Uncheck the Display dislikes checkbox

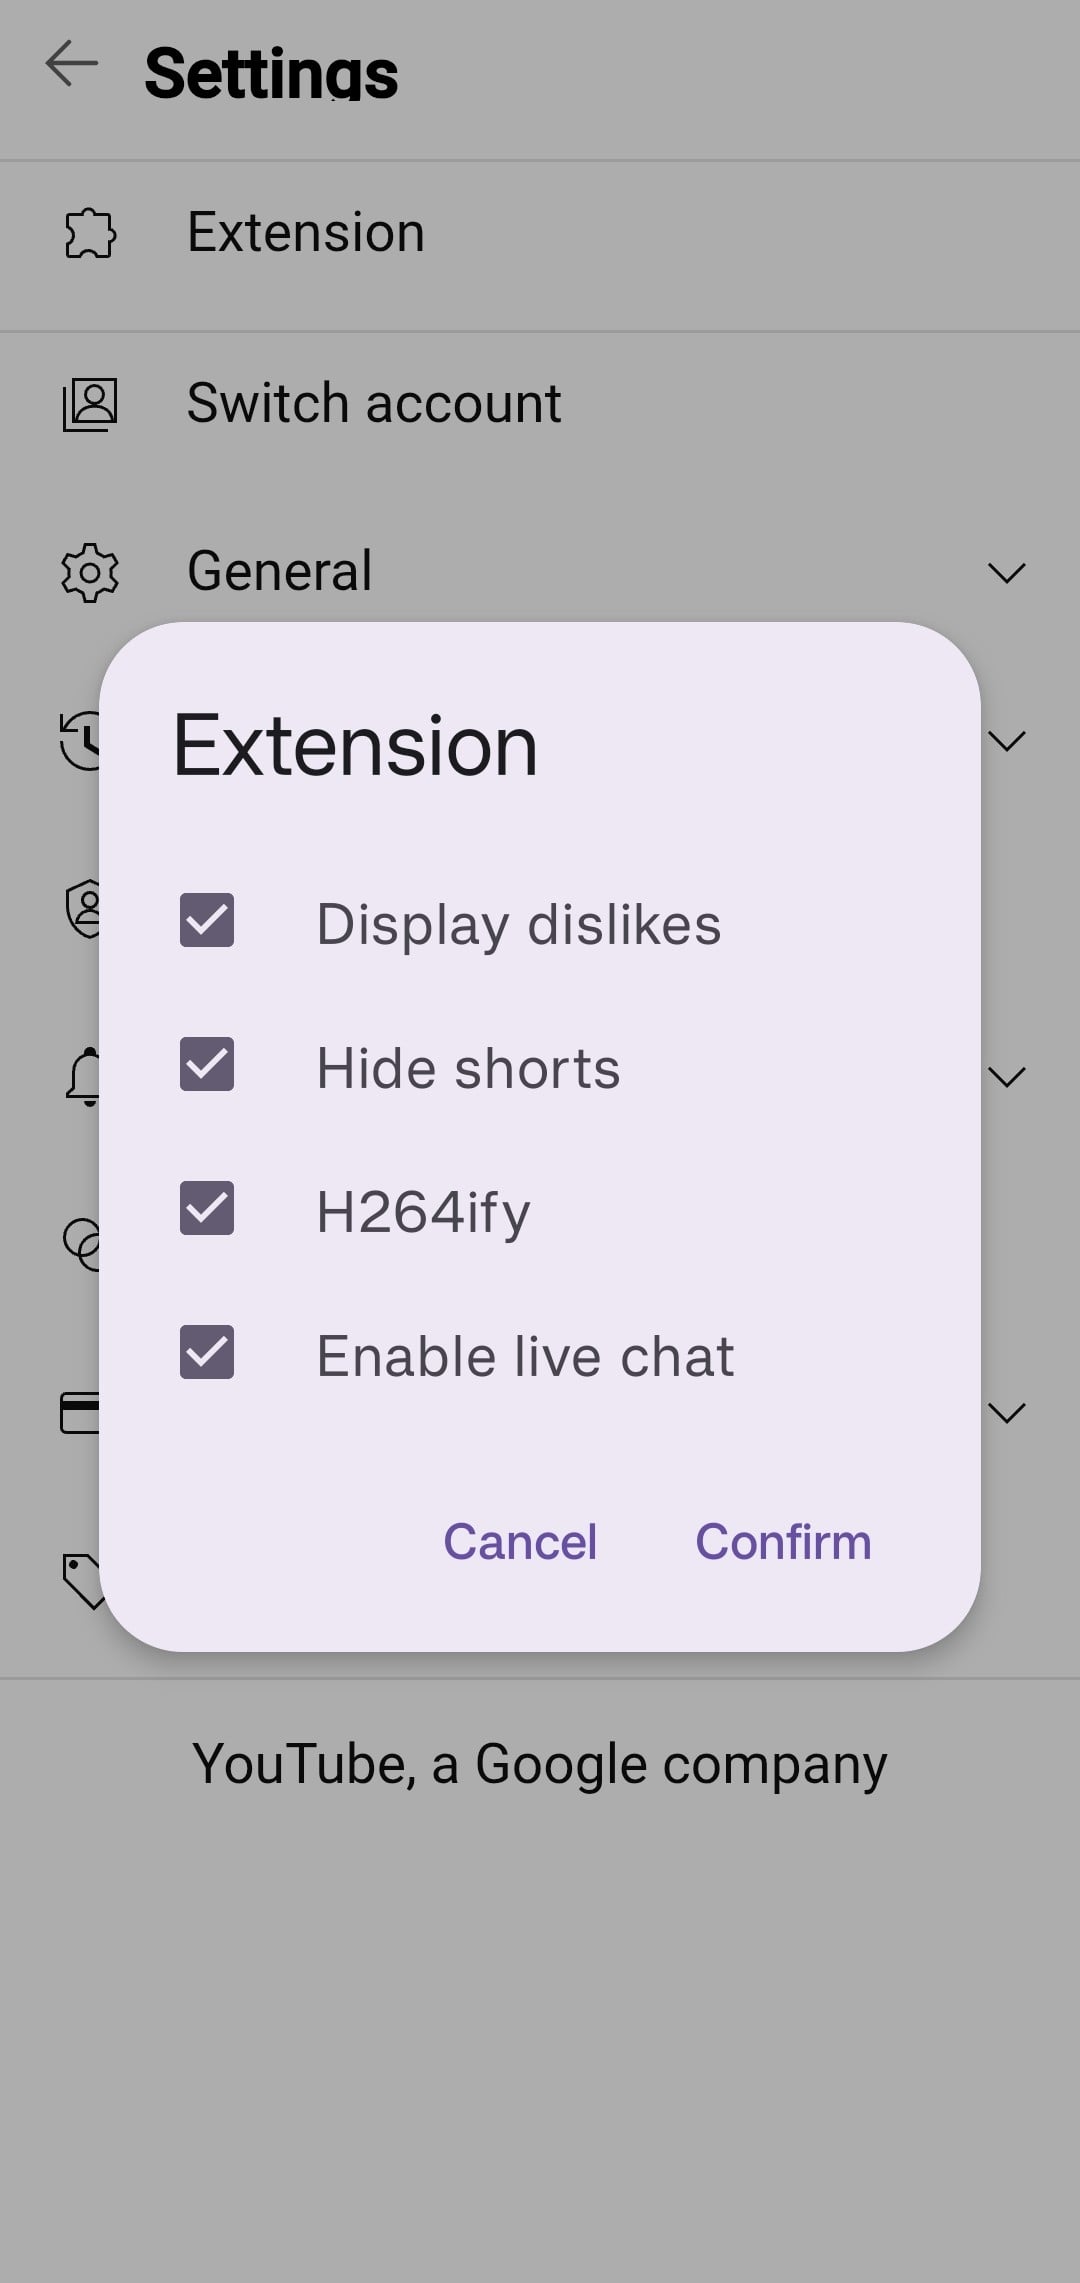[x=207, y=920]
